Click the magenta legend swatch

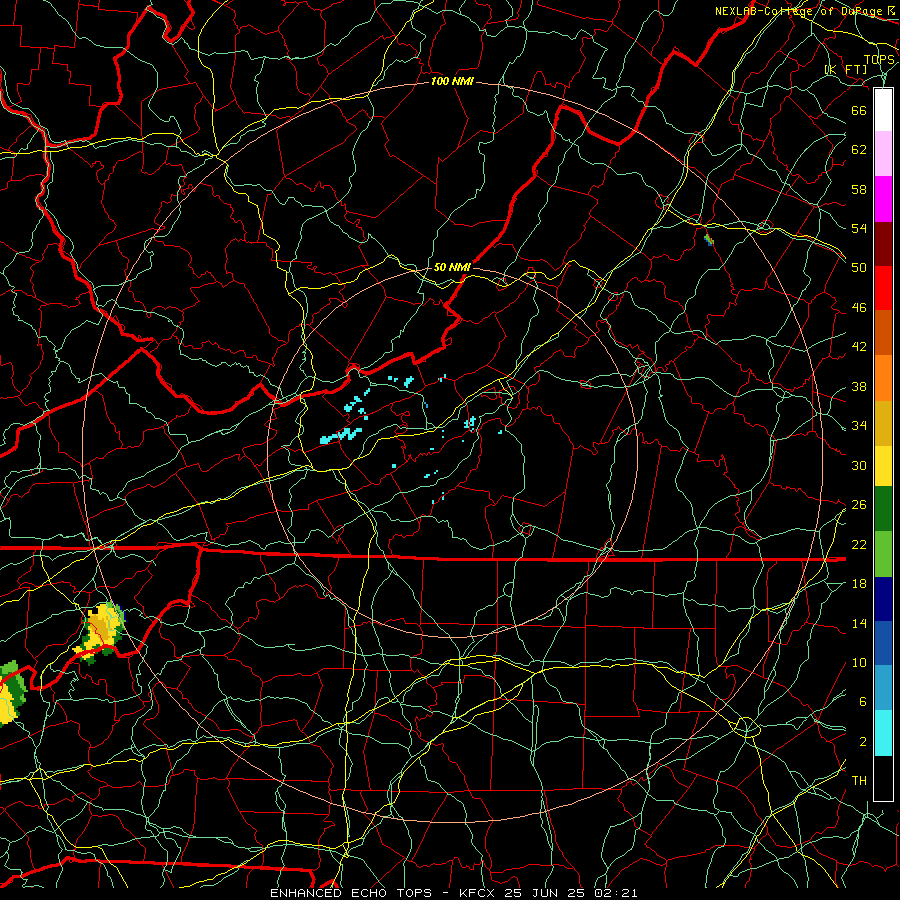click(x=883, y=199)
